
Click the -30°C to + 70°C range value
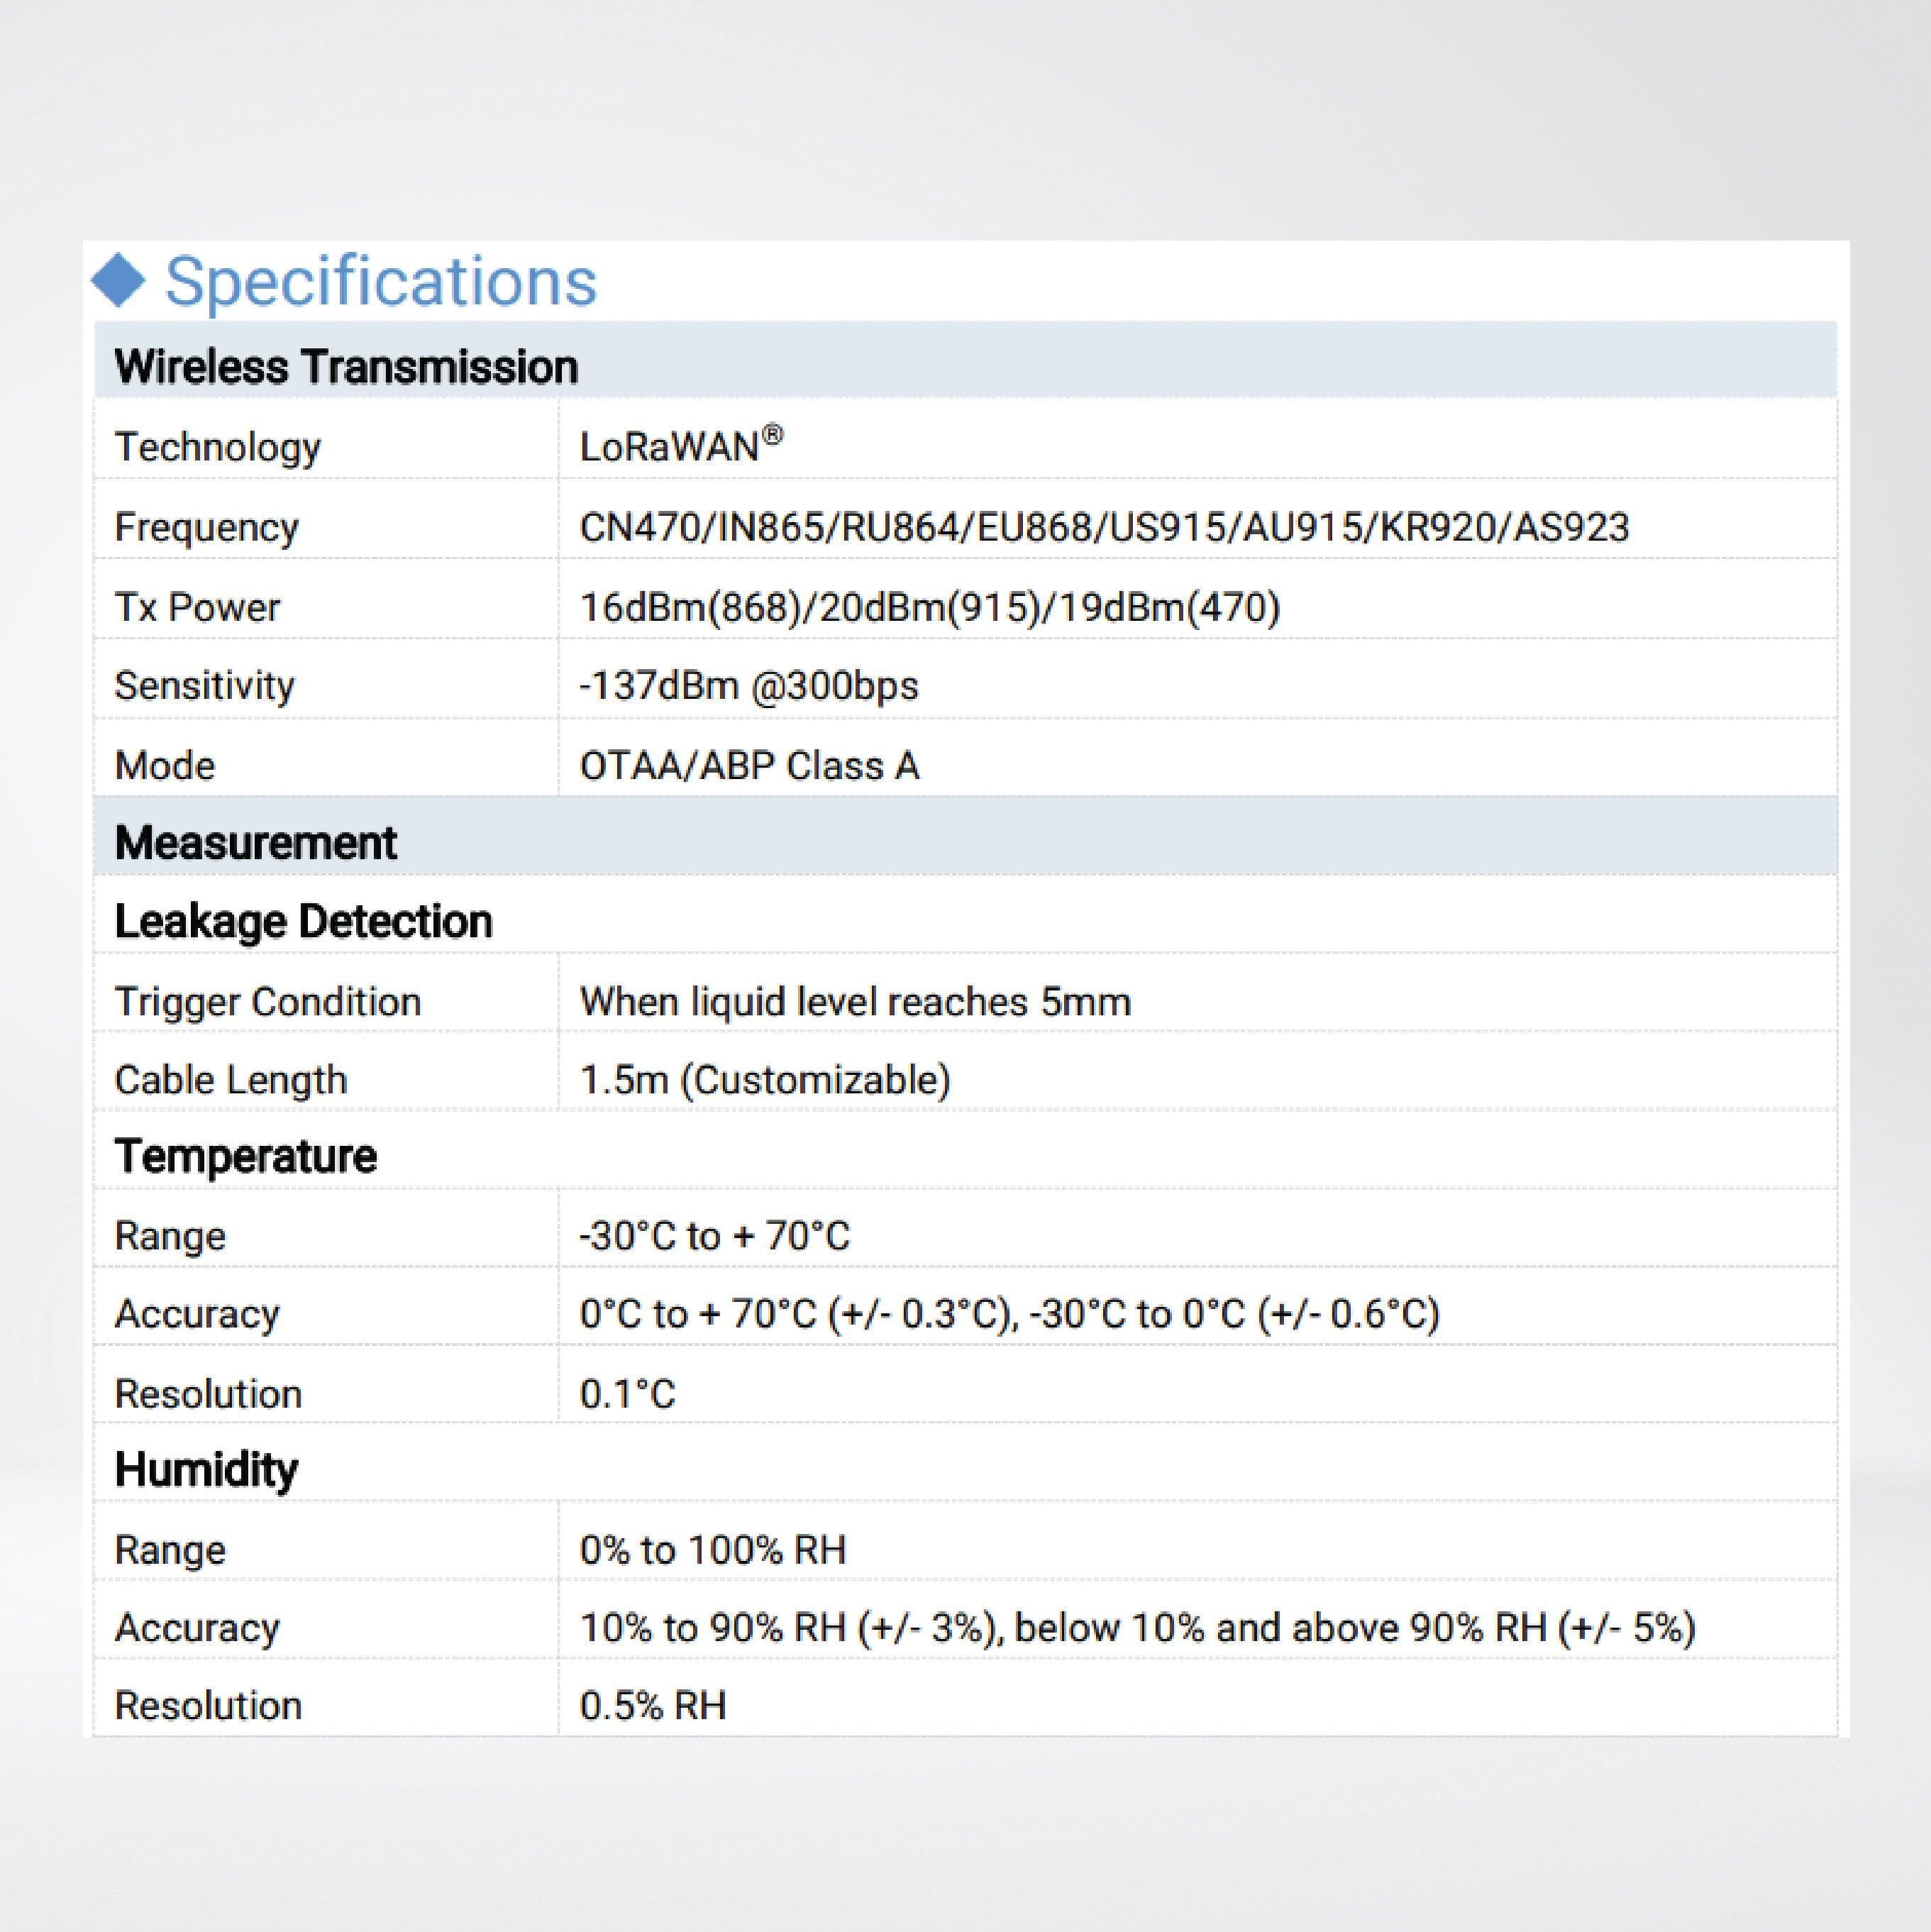click(x=714, y=1236)
